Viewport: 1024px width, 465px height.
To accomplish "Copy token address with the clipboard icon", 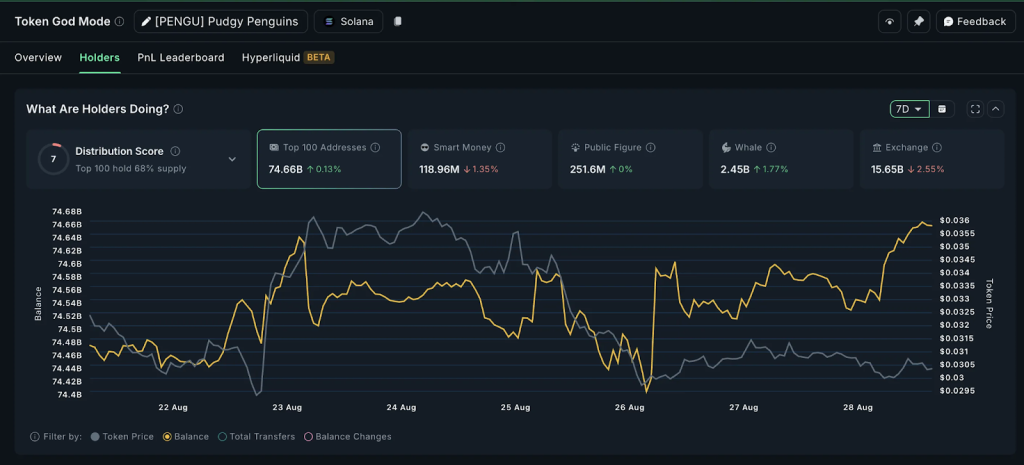I will (398, 22).
